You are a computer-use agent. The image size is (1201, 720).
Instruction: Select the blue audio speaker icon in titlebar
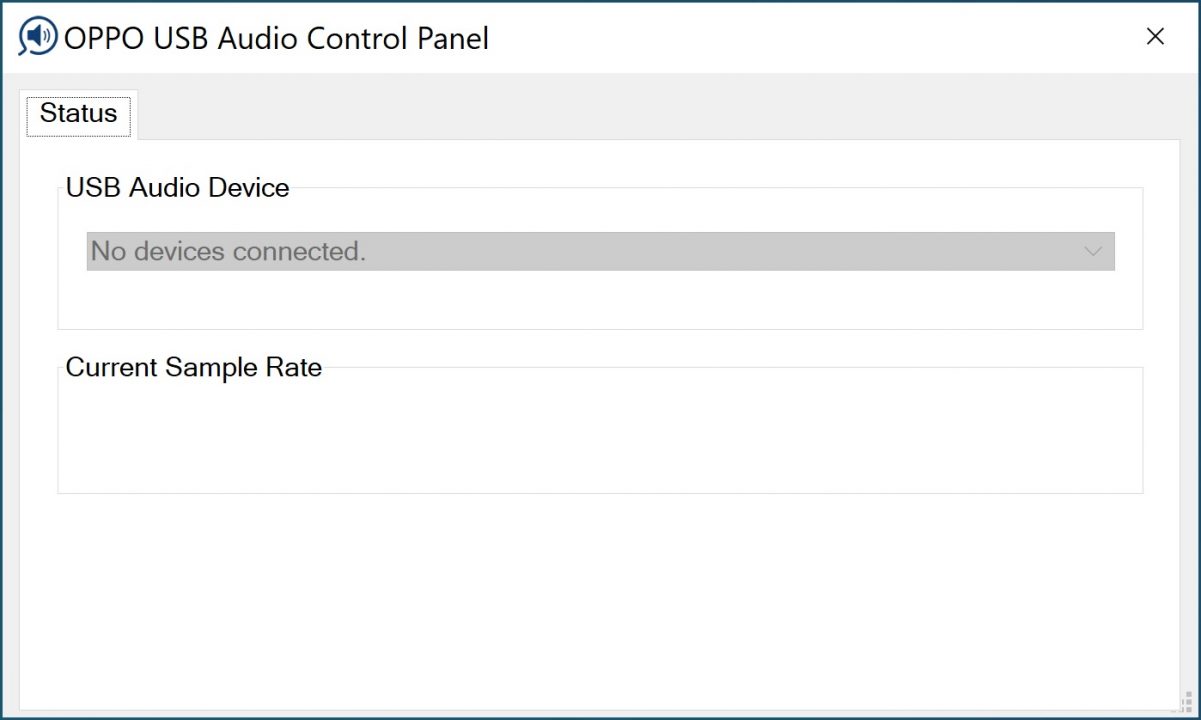(36, 36)
